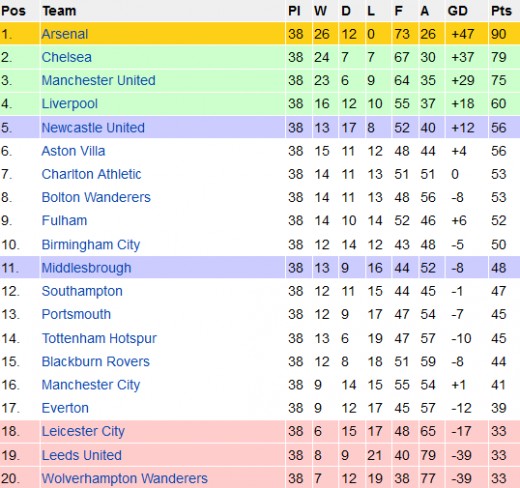Viewport: 520px width, 488px height.
Task: Open the Chelsea team link
Action: (66, 57)
